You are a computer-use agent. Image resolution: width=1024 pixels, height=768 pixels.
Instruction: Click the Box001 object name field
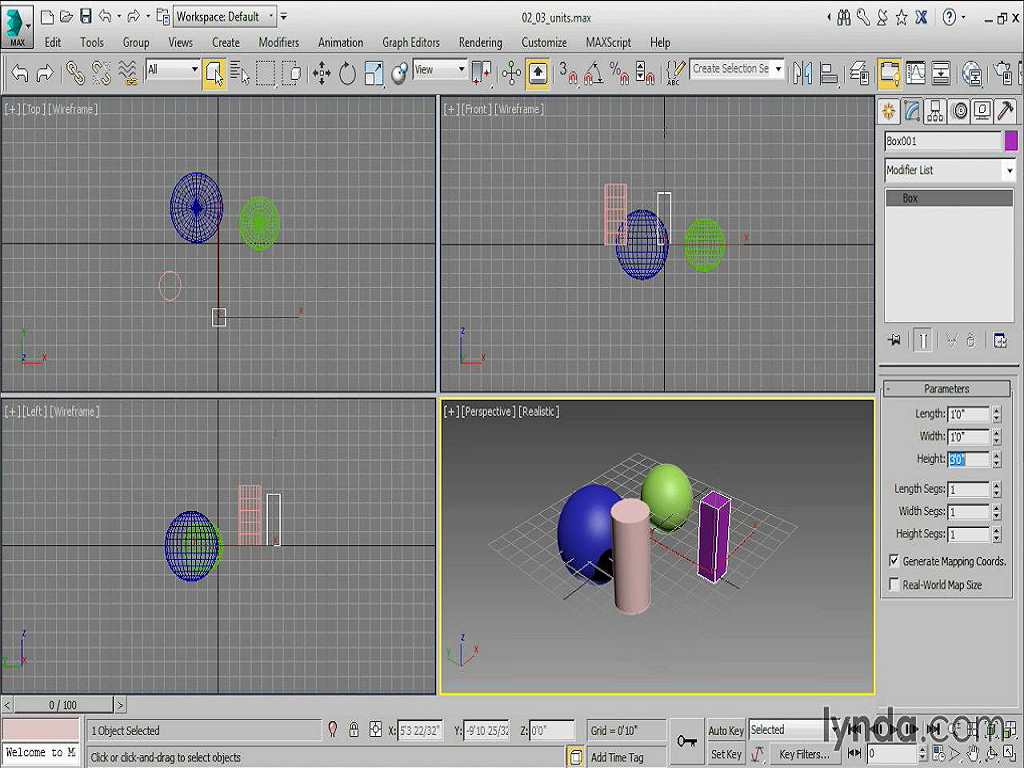[x=942, y=141]
